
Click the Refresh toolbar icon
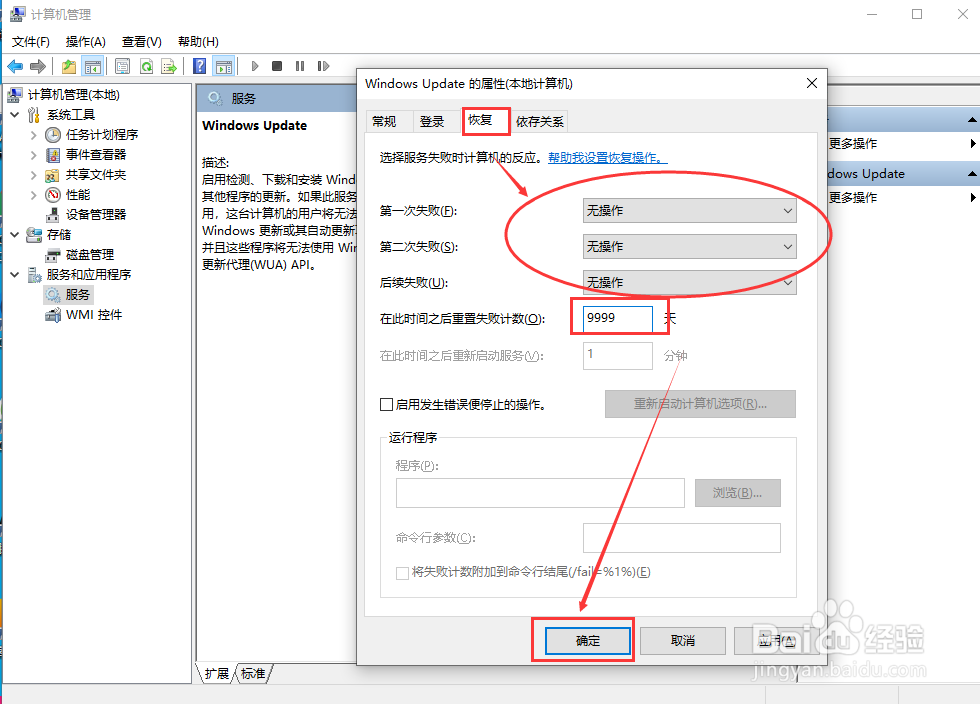coord(146,66)
